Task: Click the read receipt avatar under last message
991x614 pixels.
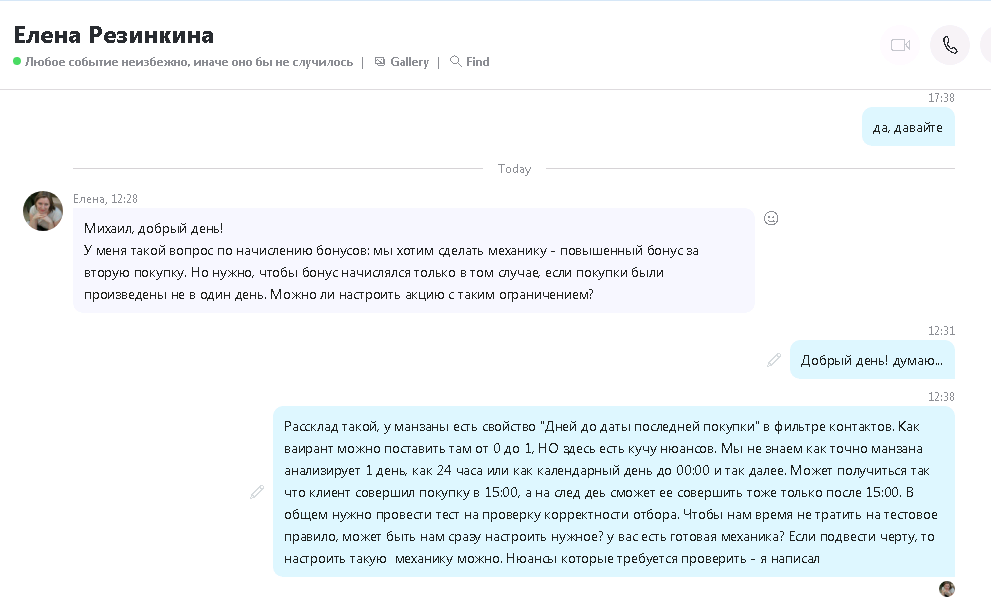Action: [947, 589]
